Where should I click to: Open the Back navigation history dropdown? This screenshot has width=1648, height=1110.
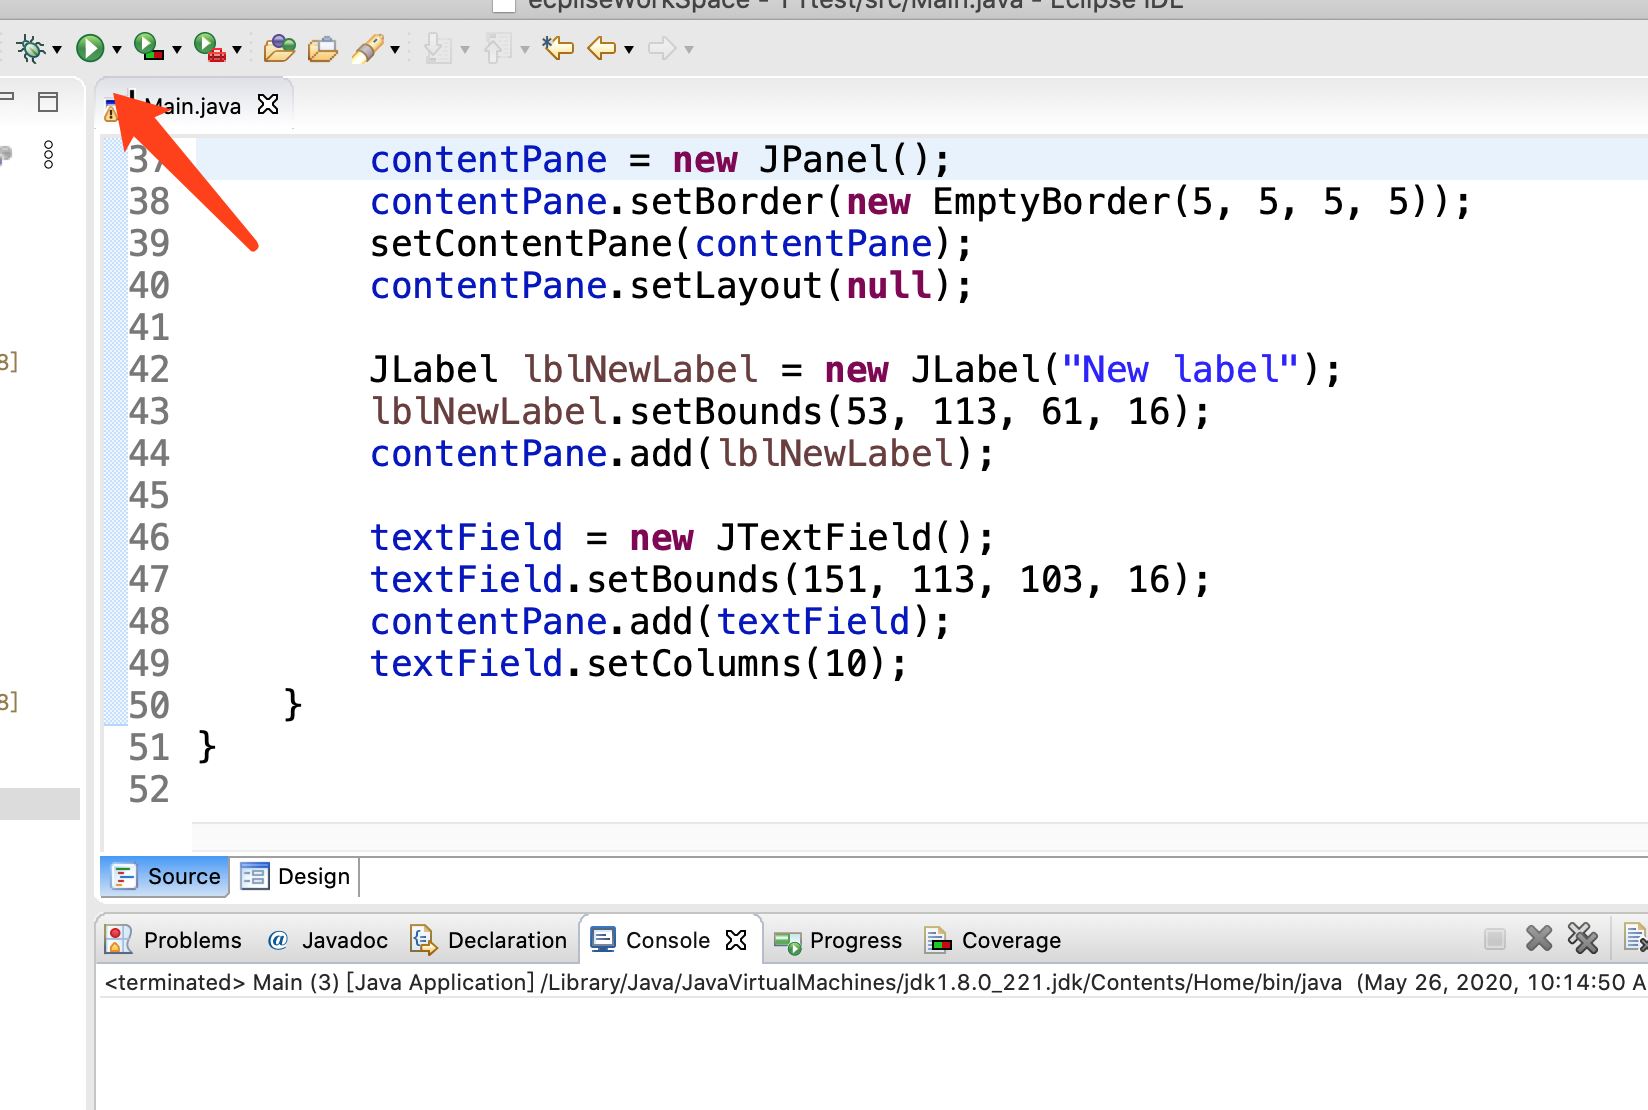tap(628, 47)
